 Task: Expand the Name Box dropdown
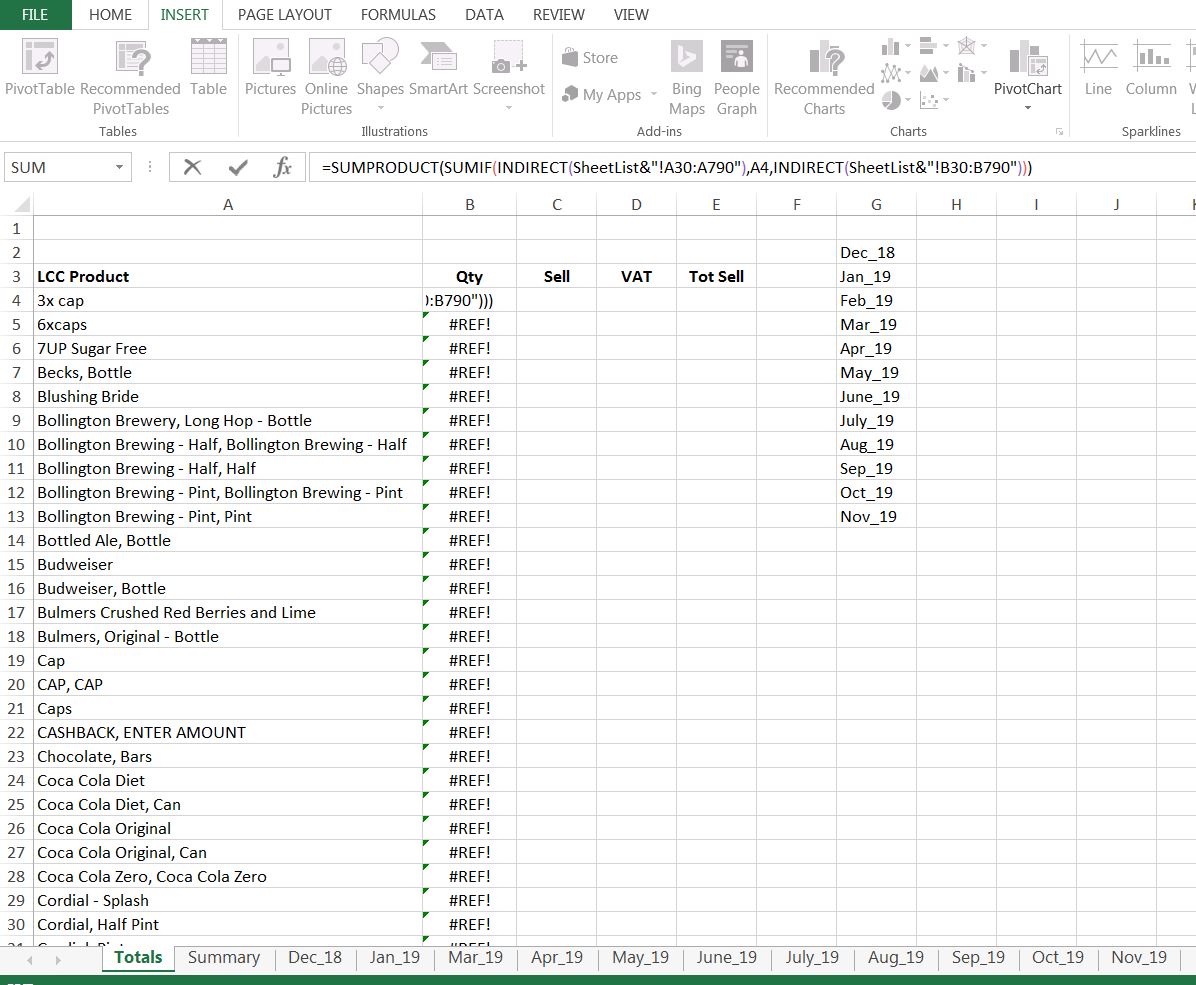click(x=119, y=167)
